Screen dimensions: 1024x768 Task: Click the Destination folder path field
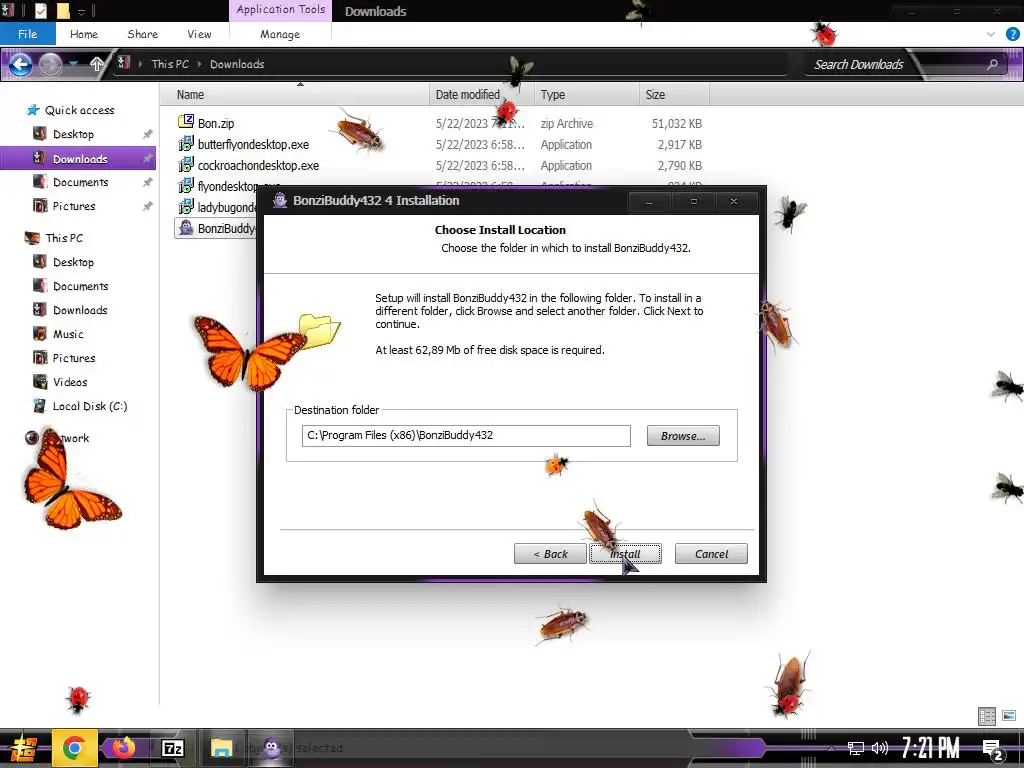pyautogui.click(x=466, y=436)
